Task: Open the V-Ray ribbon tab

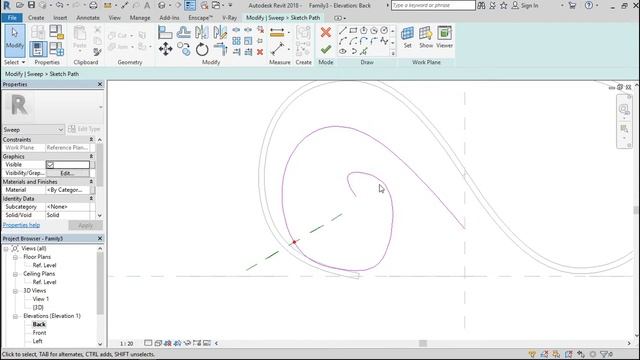Action: click(229, 18)
